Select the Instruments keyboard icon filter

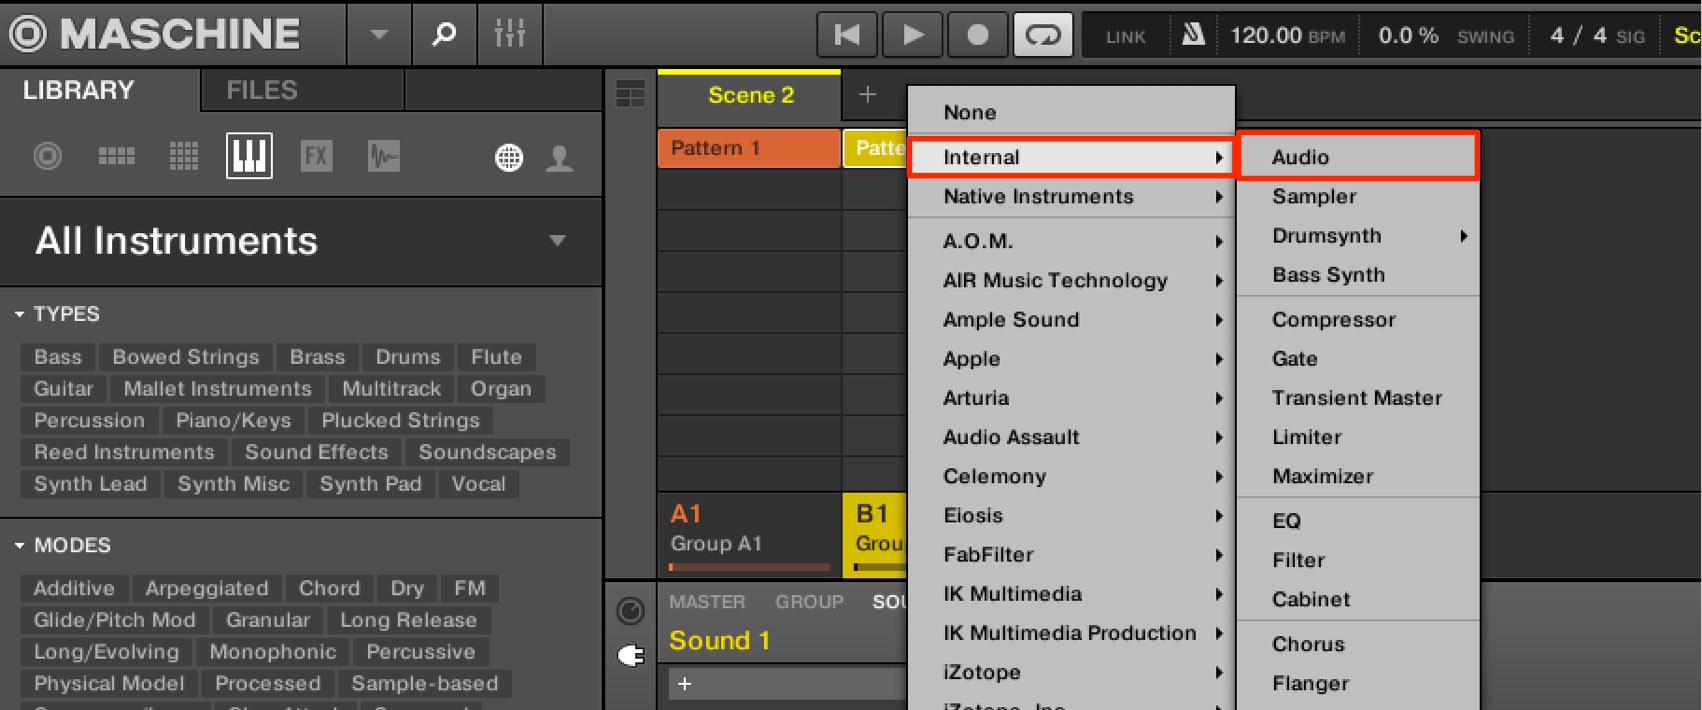[x=249, y=156]
